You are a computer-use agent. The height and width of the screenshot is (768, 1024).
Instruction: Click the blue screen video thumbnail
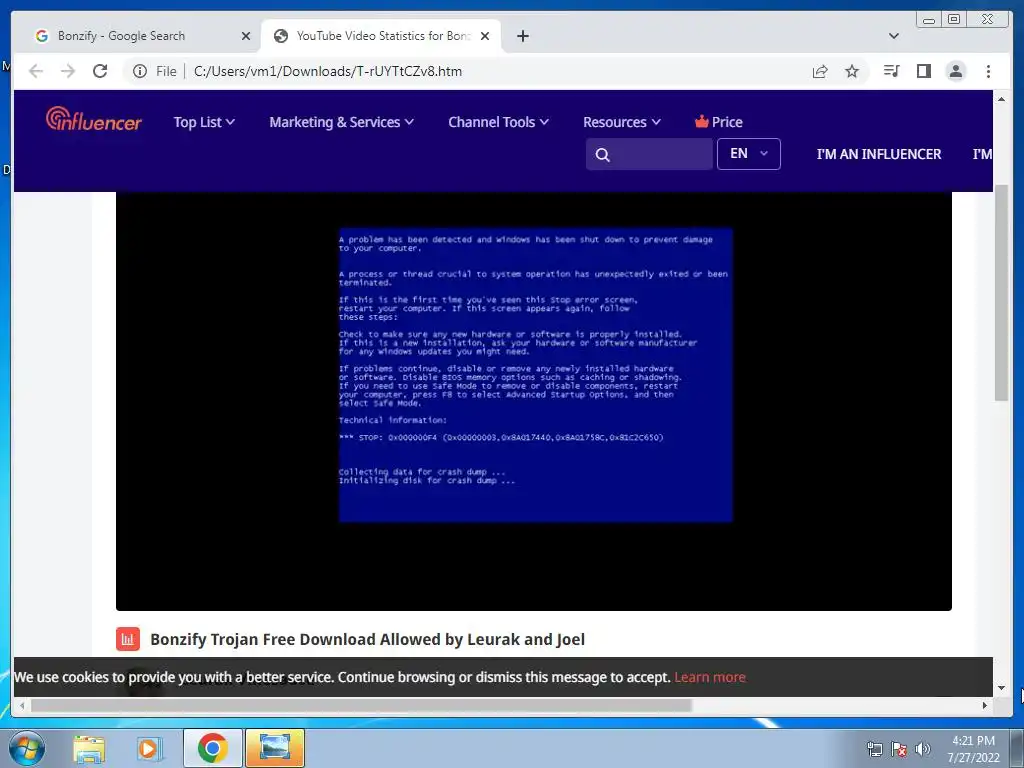tap(536, 375)
